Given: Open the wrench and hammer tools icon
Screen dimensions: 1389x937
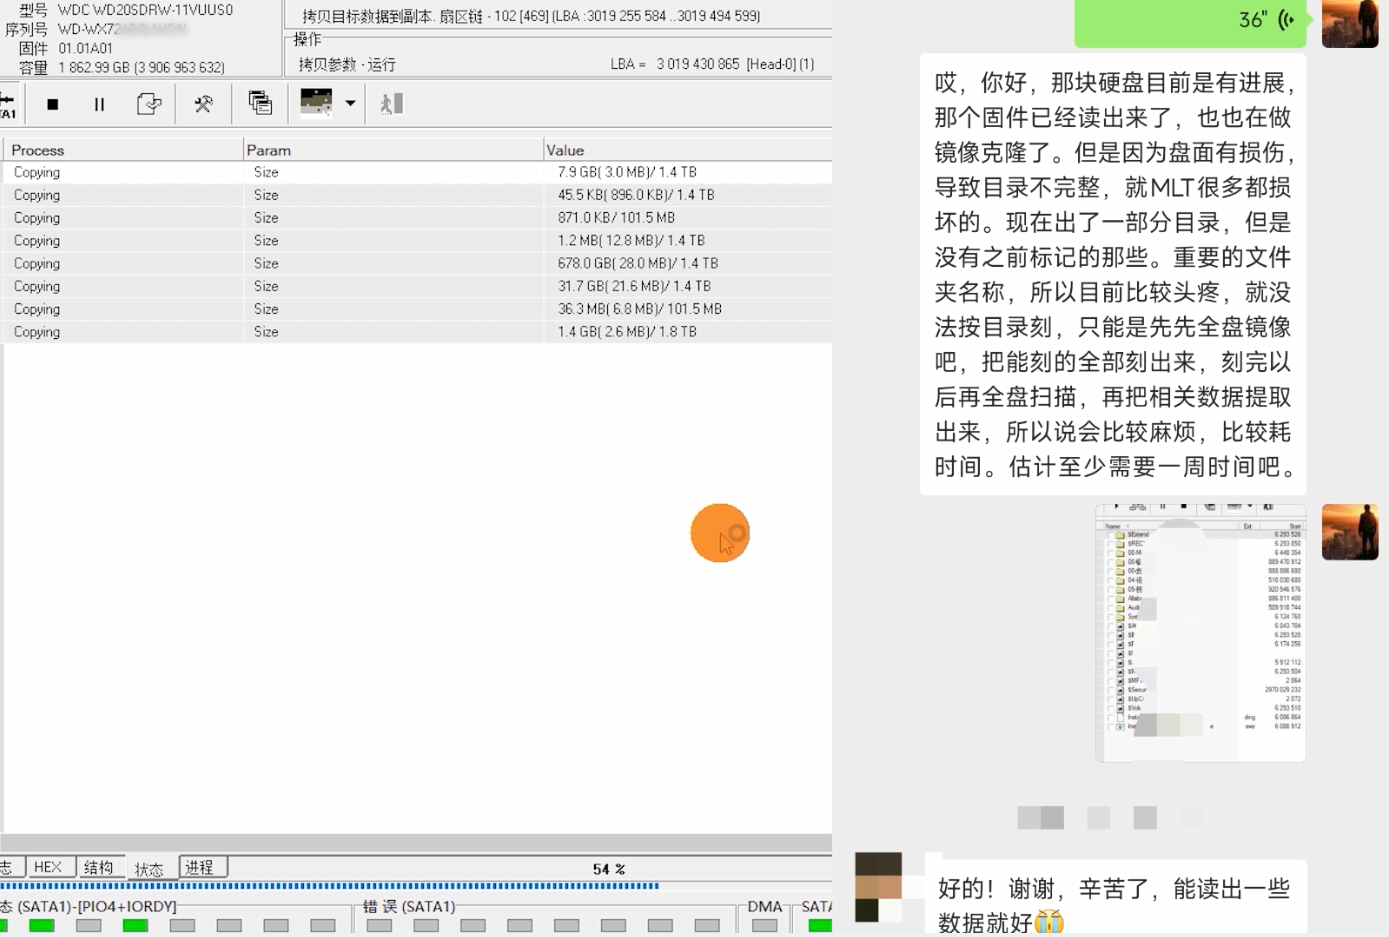Looking at the screenshot, I should pos(203,104).
